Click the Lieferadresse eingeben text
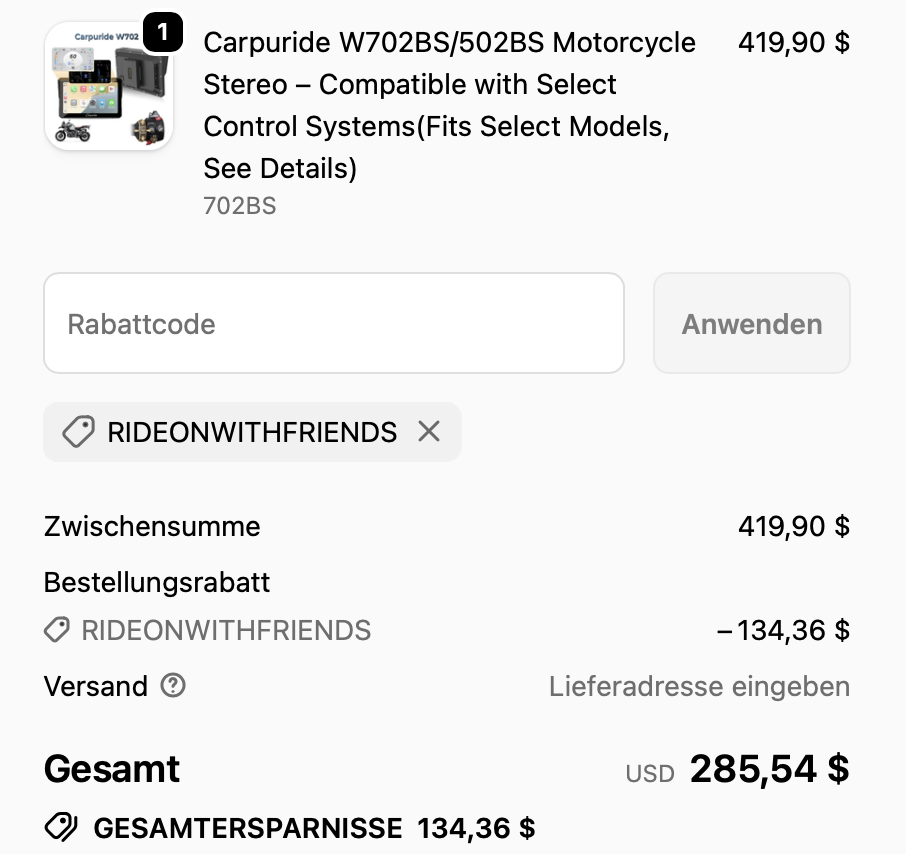906x854 pixels. (x=699, y=687)
